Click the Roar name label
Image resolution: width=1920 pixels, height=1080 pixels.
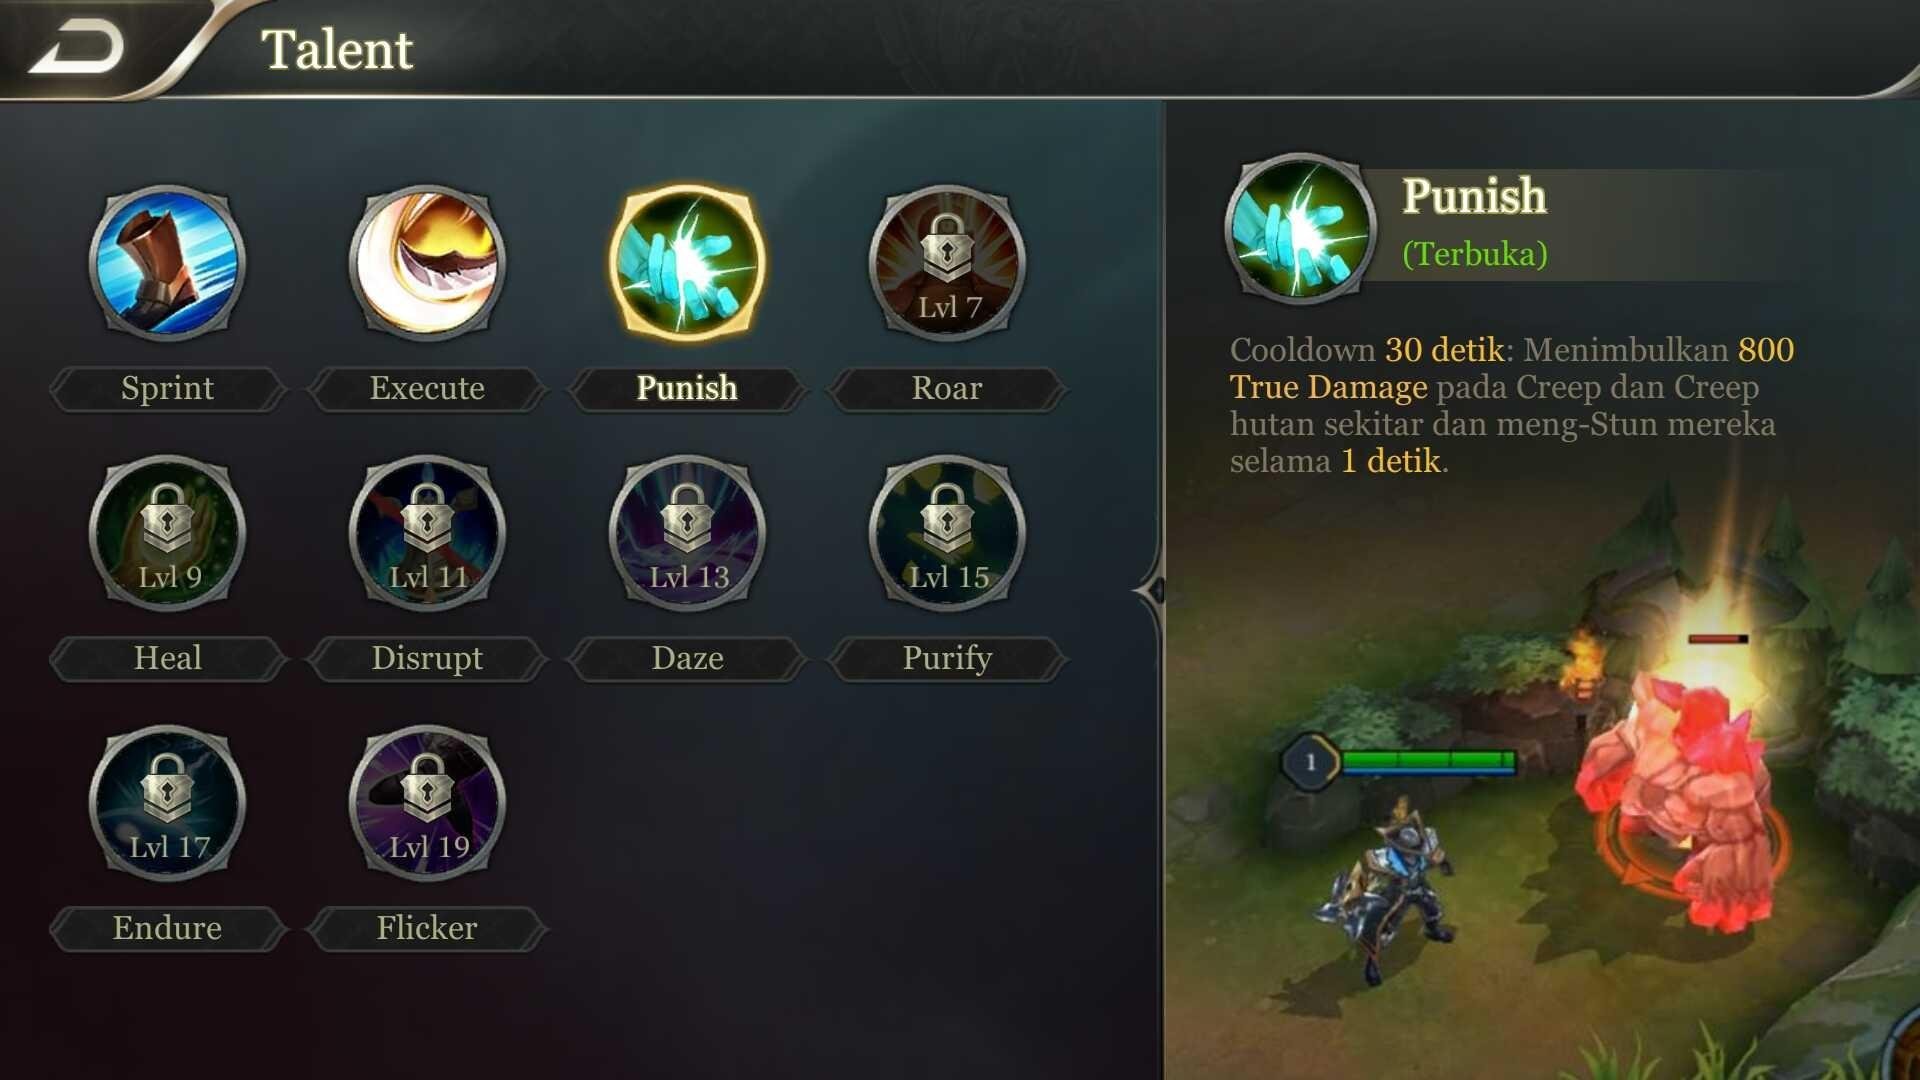tap(947, 388)
